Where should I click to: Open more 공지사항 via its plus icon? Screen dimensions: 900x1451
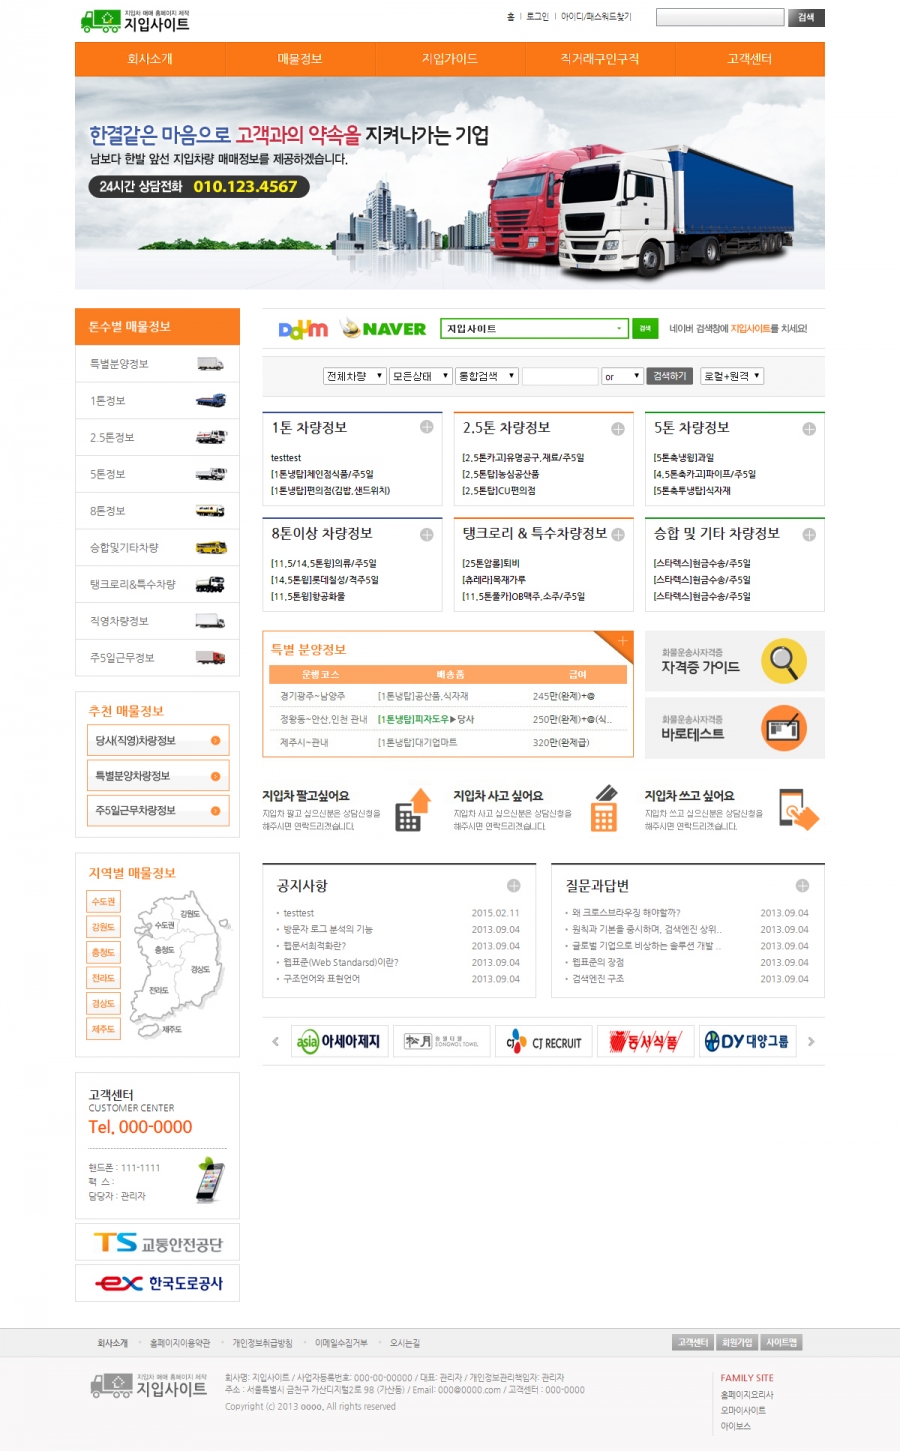pyautogui.click(x=513, y=886)
